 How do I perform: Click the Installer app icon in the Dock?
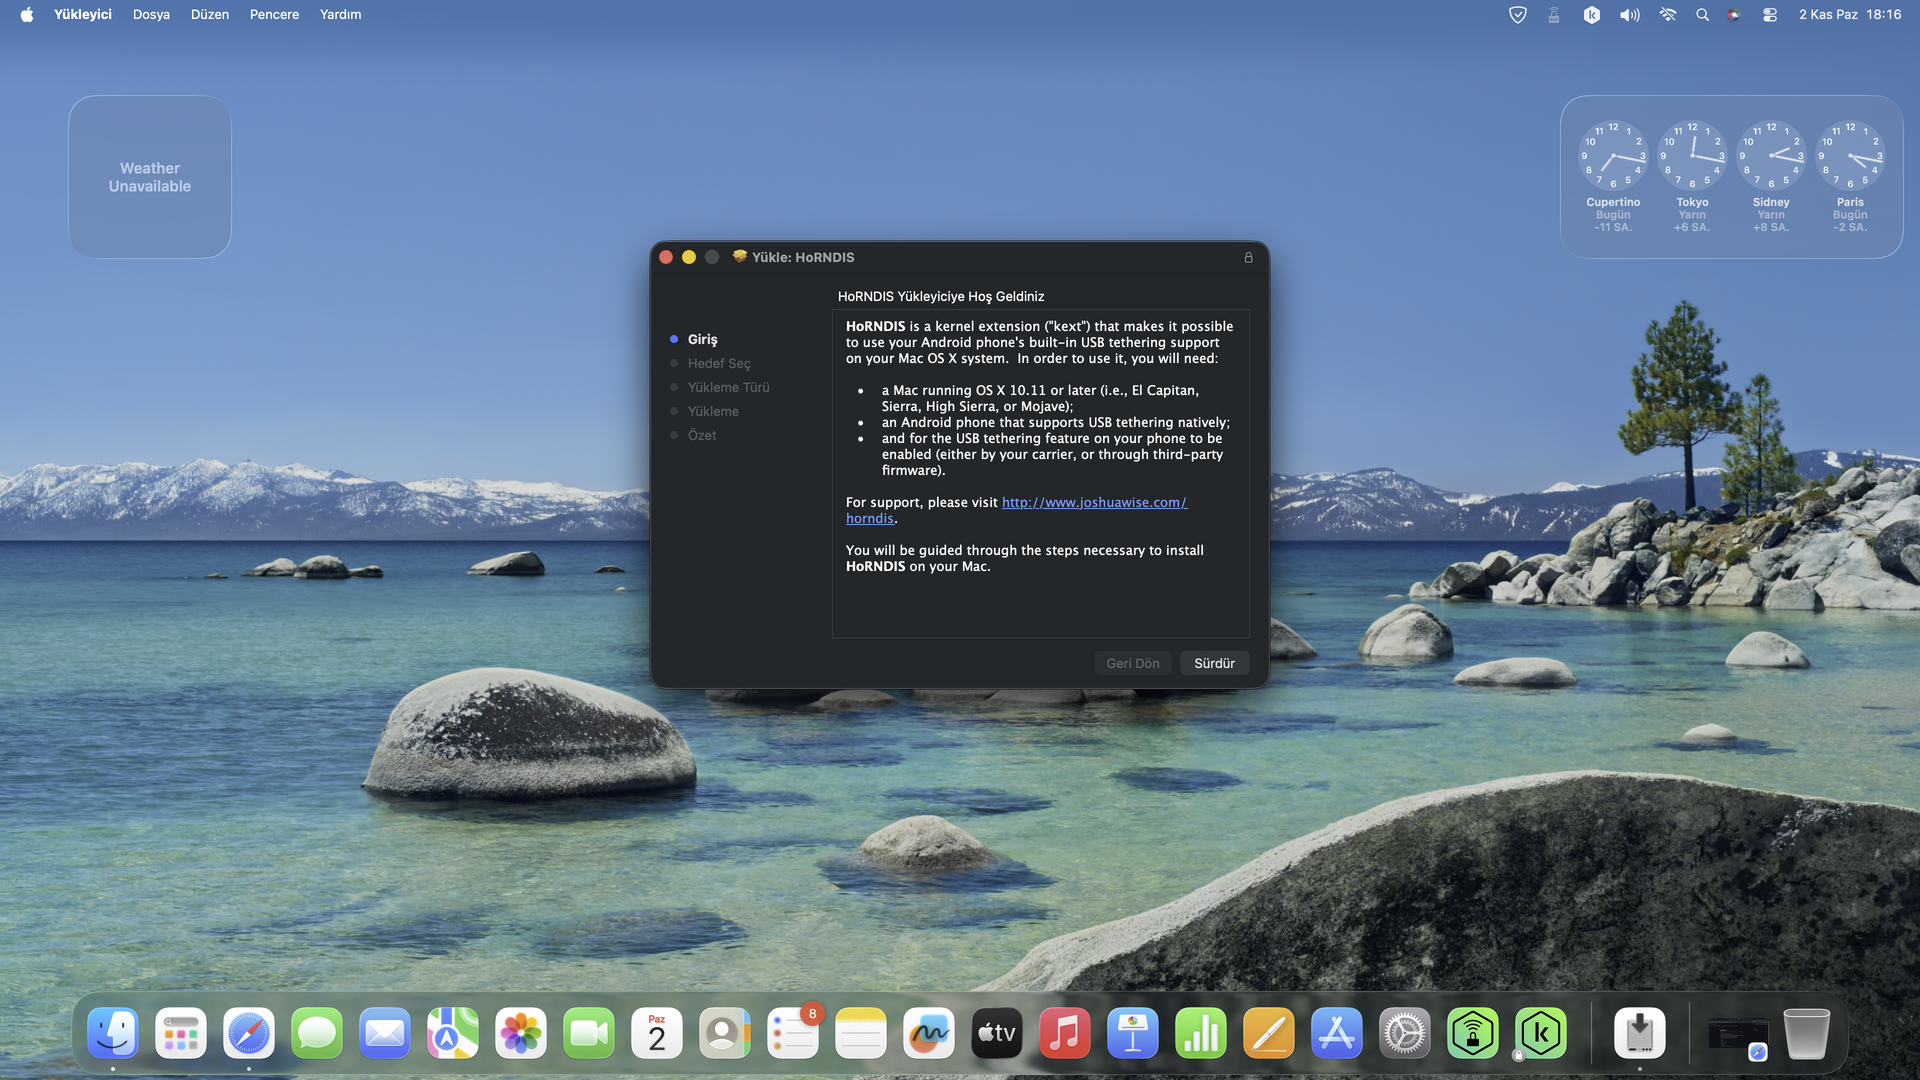[x=1639, y=1033]
